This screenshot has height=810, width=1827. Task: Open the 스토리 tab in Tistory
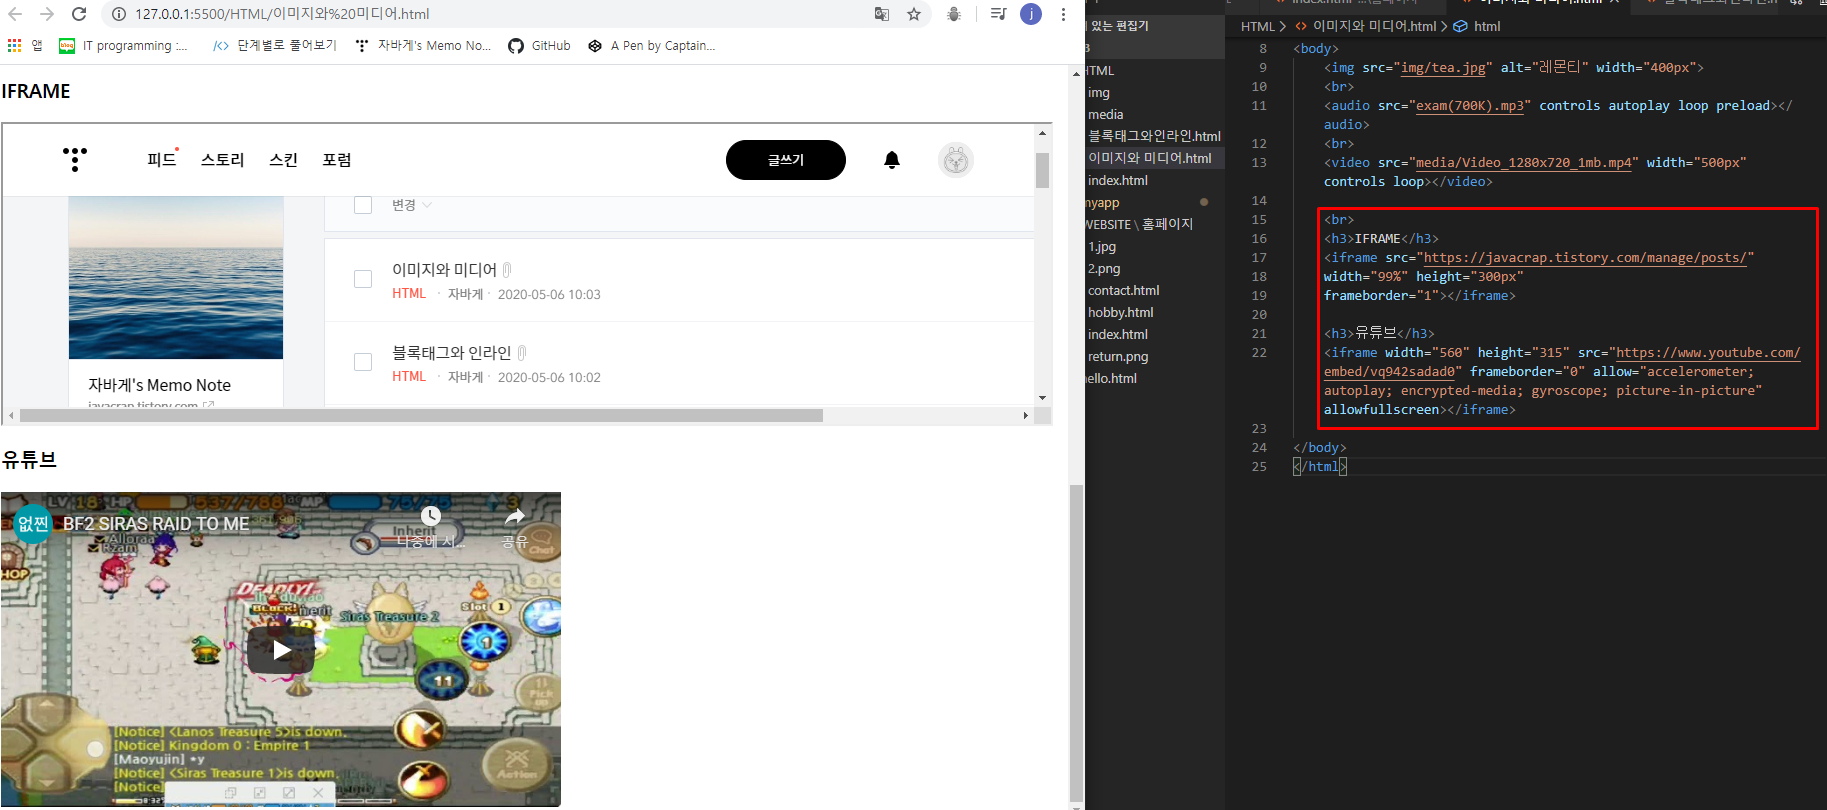coord(222,160)
